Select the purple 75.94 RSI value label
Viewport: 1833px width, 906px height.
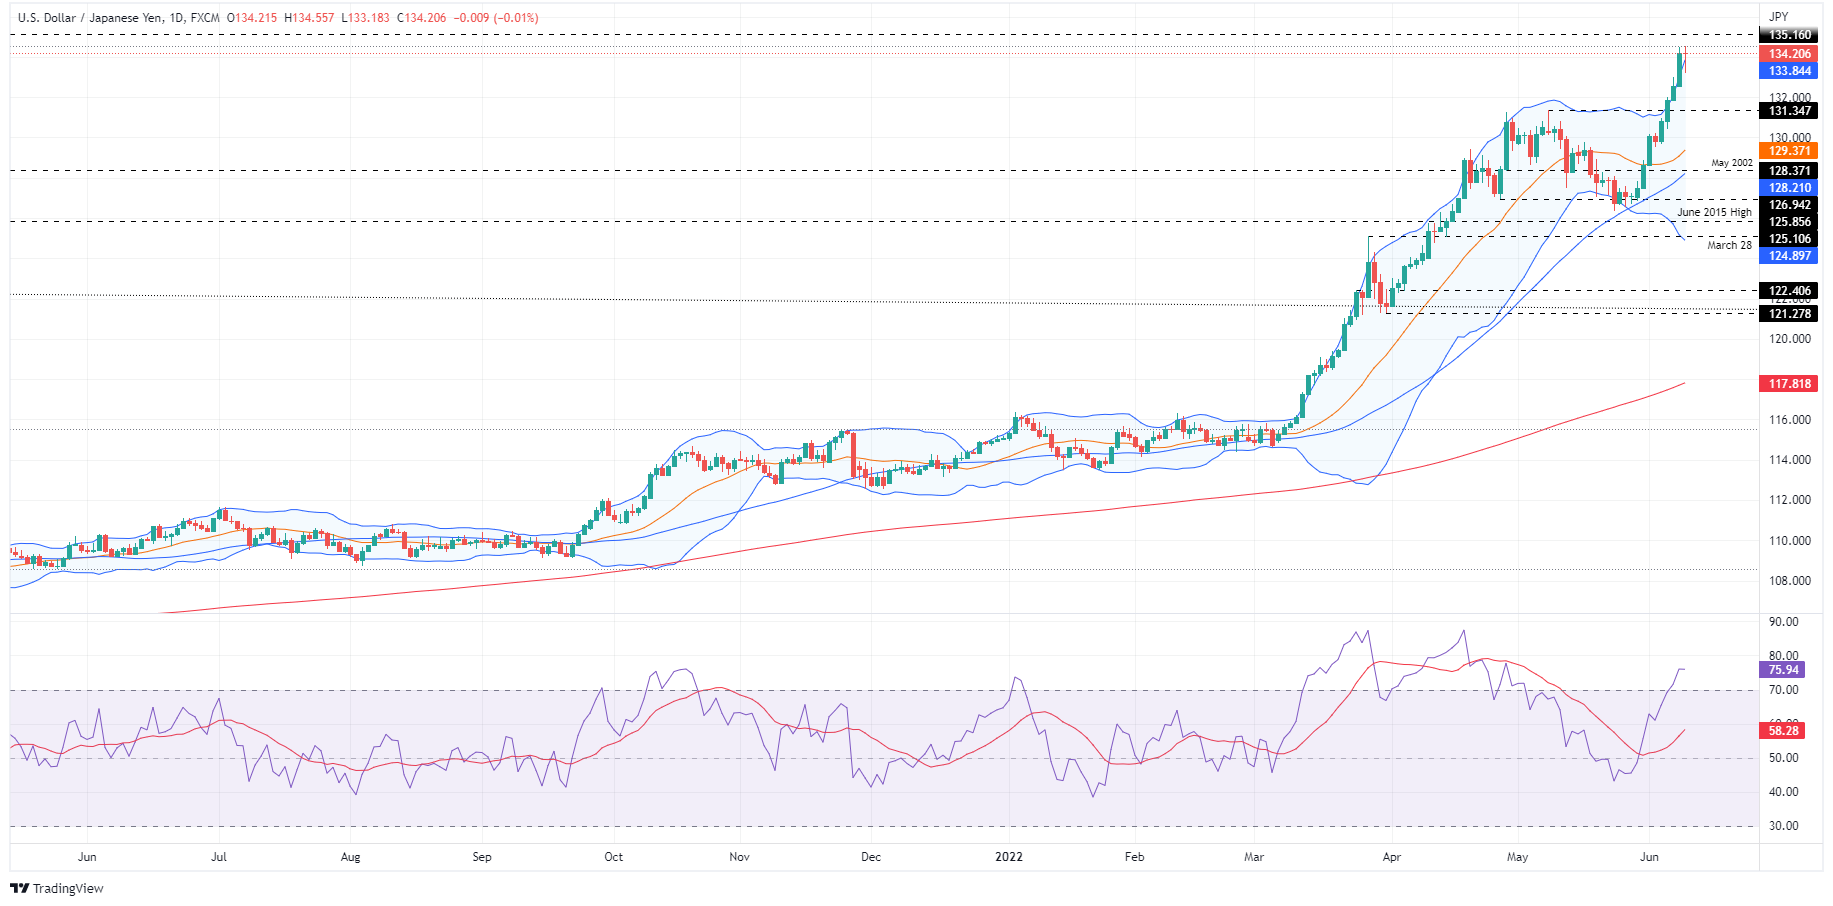[1782, 670]
